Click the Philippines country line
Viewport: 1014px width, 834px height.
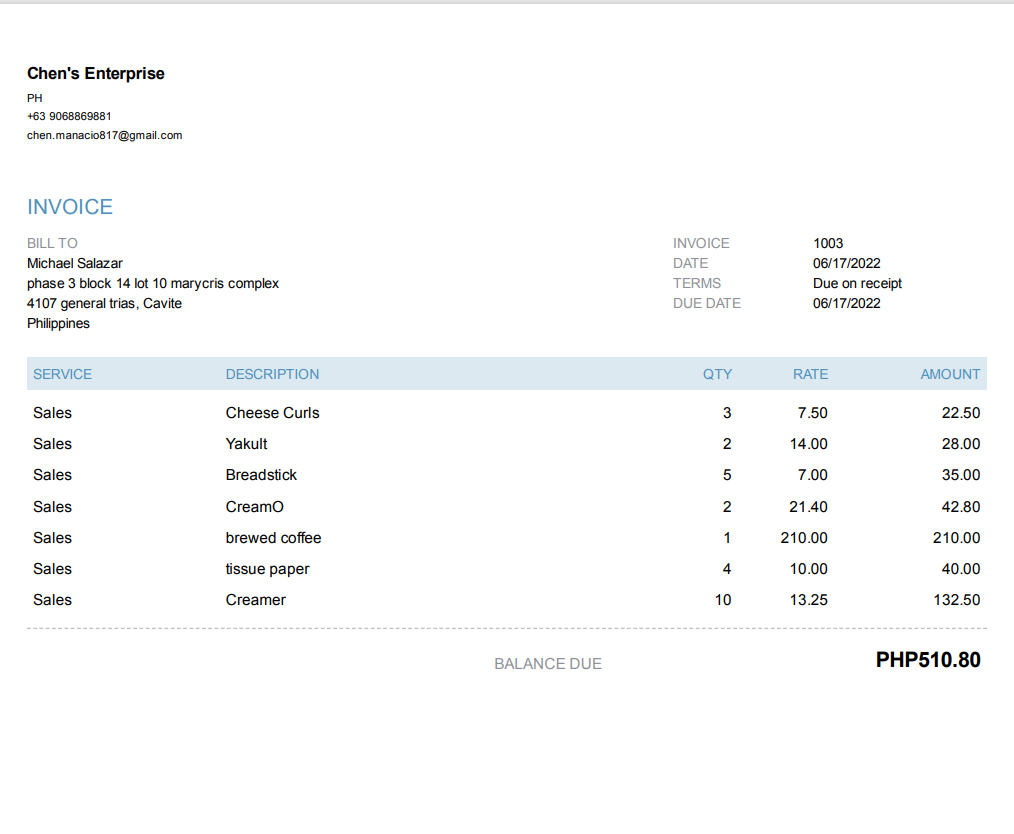click(58, 323)
